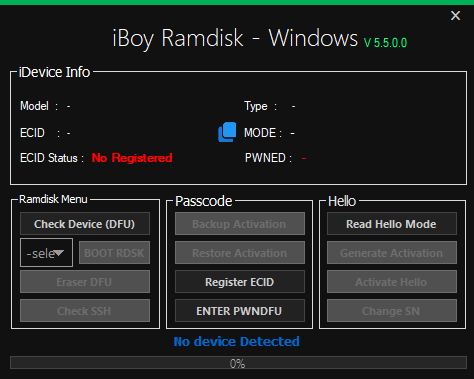This screenshot has height=379, width=474.
Task: Close the iBoy Ramdisk window
Action: point(455,15)
